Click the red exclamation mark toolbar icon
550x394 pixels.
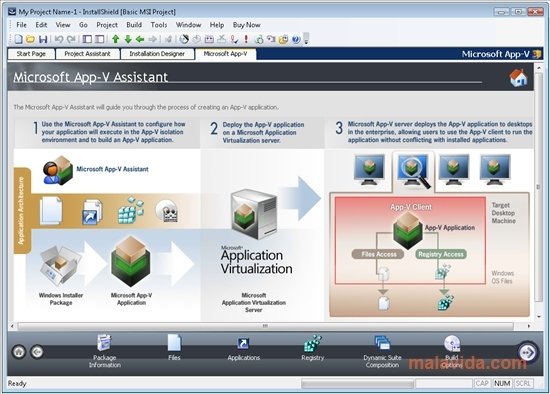coord(246,39)
